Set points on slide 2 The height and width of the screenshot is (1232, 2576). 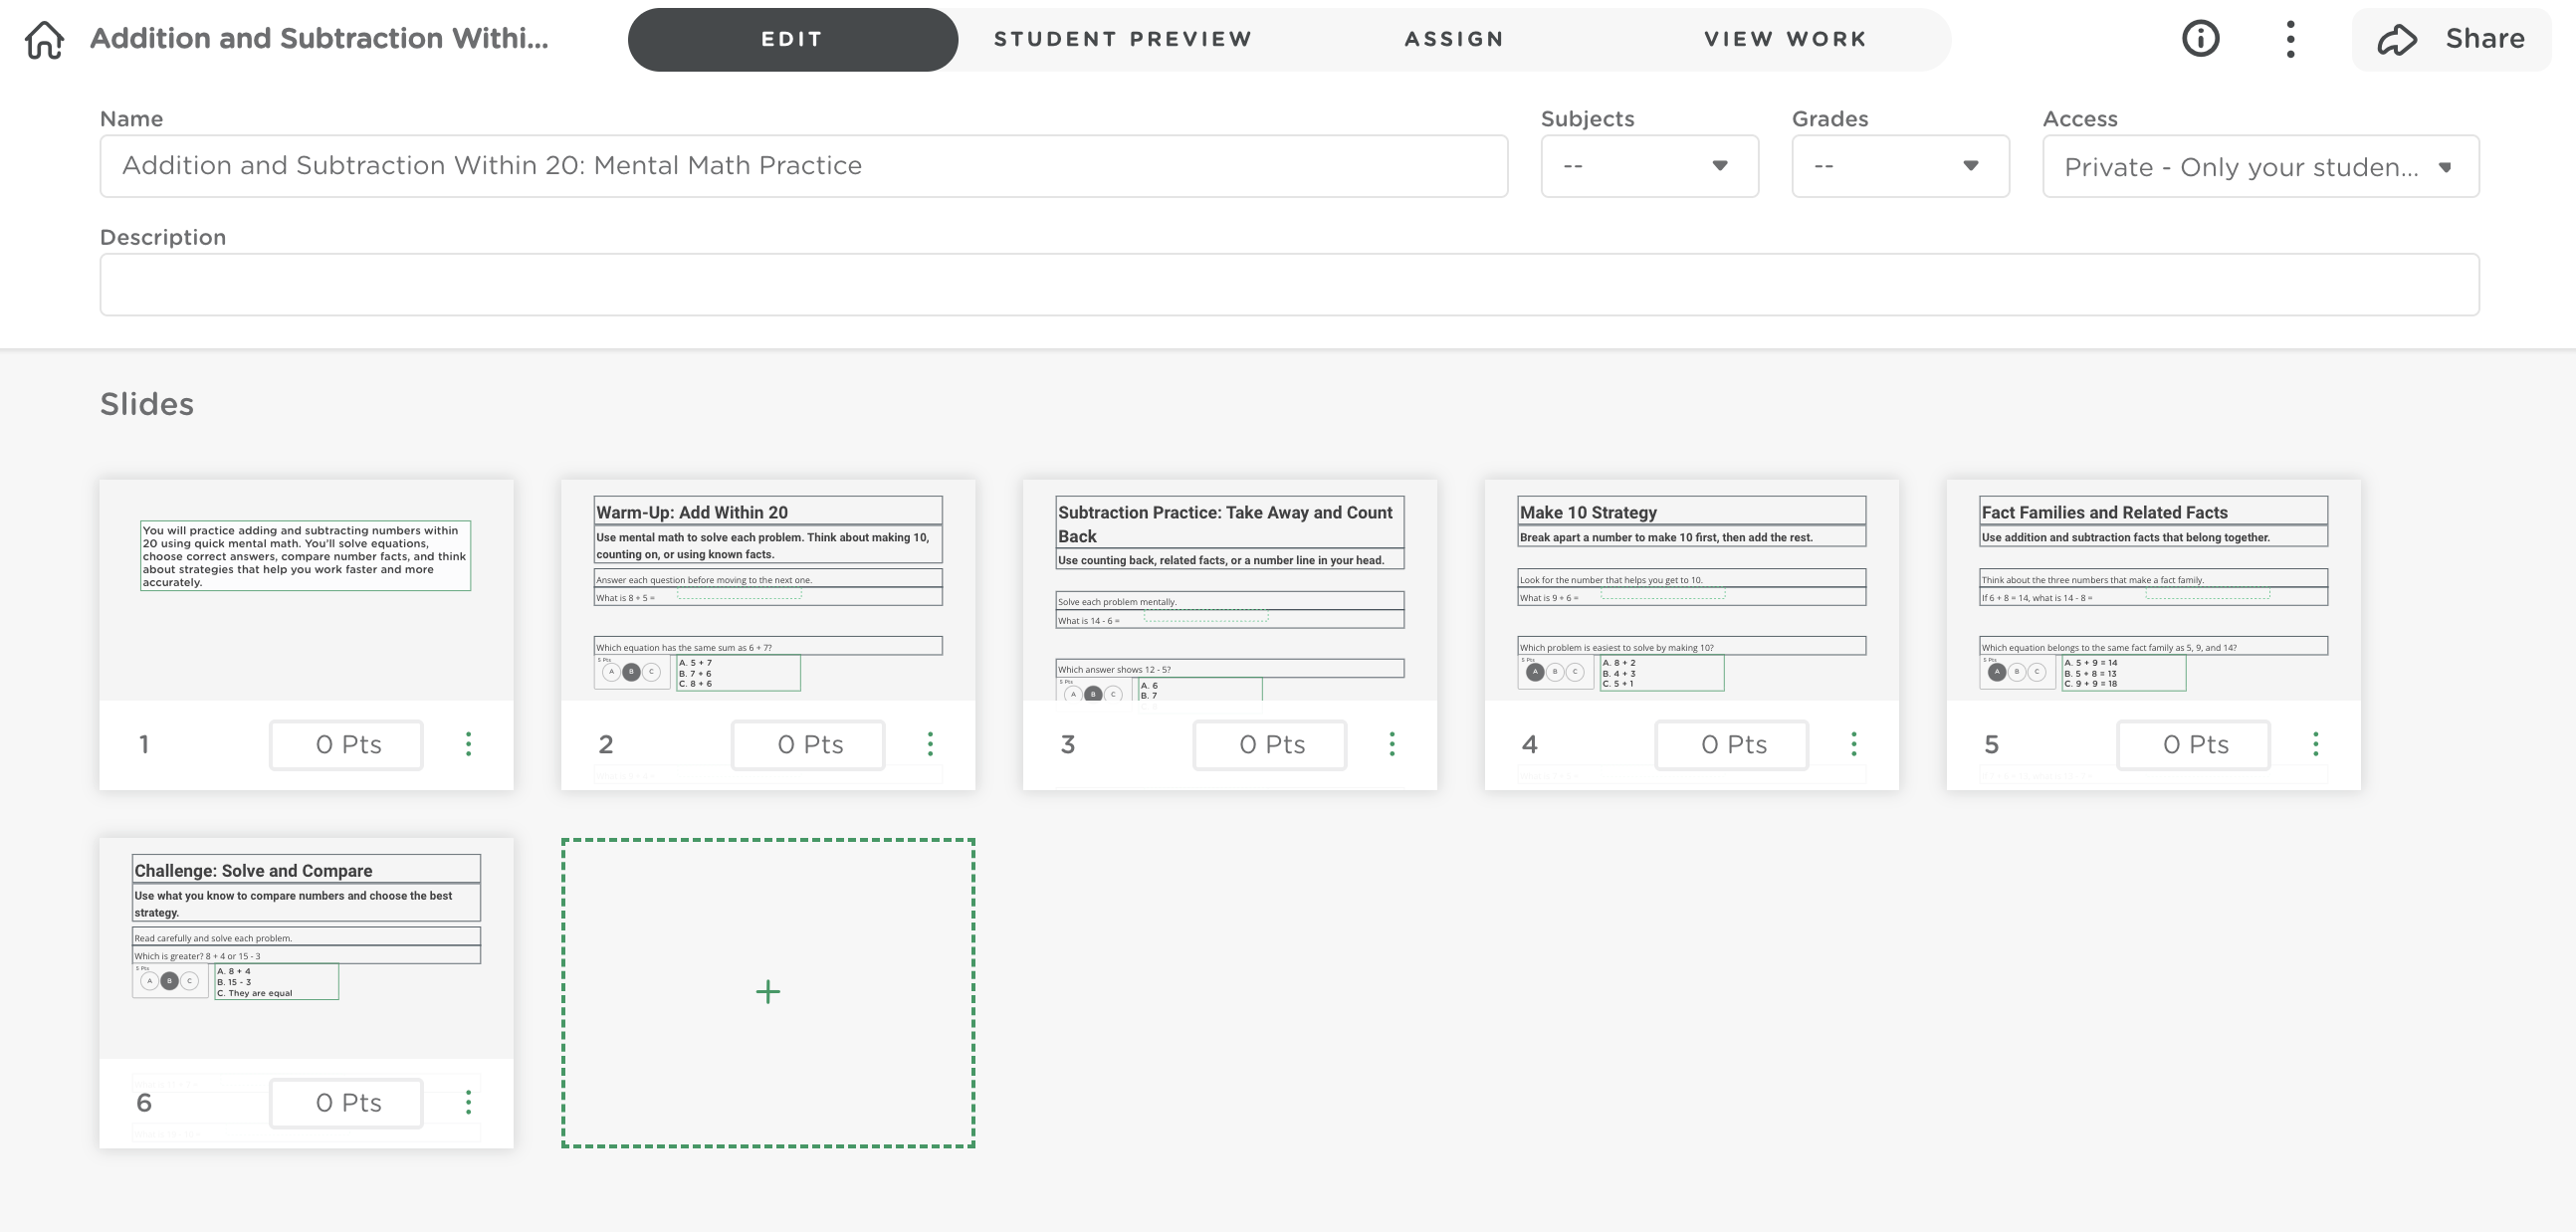809,745
